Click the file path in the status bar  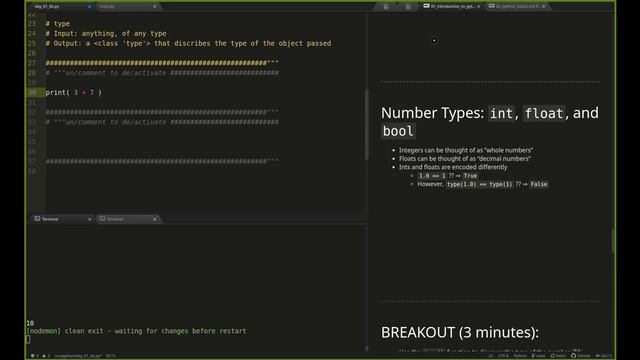pyautogui.click(x=78, y=356)
